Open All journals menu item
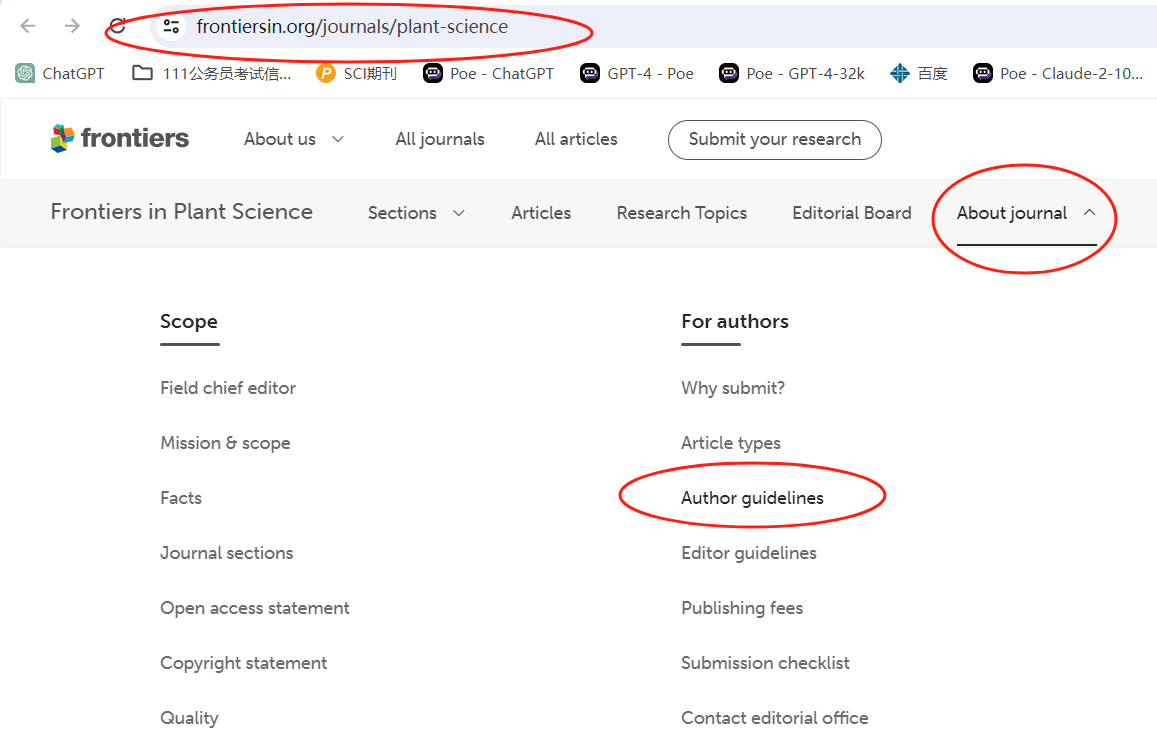This screenshot has height=749, width=1157. point(440,139)
